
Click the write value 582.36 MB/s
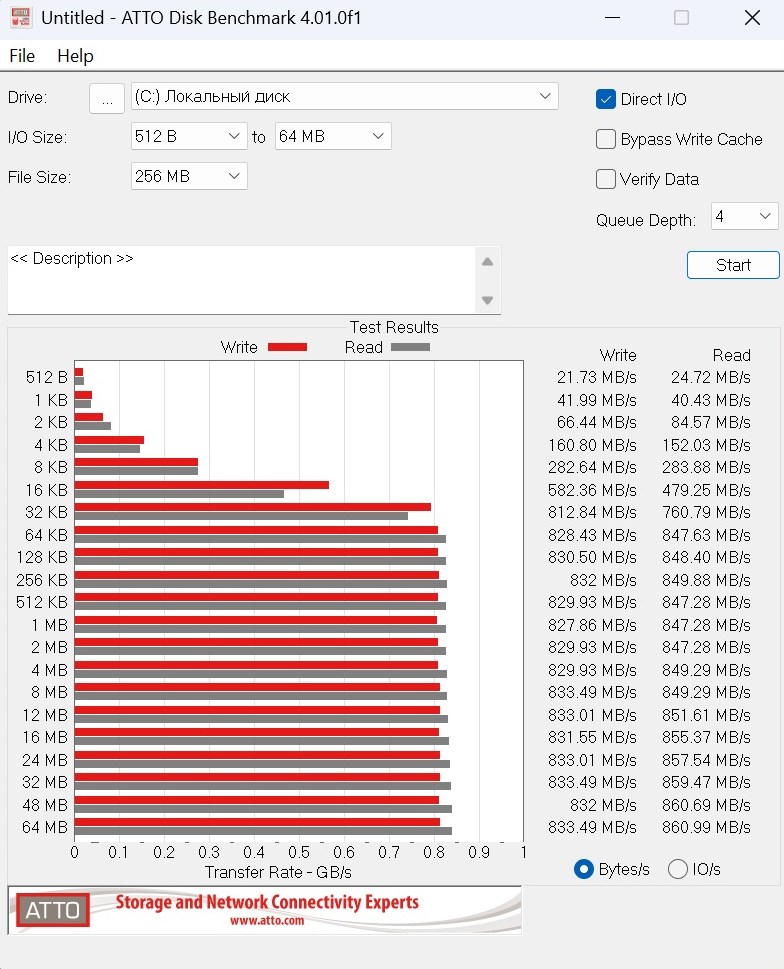pos(592,490)
